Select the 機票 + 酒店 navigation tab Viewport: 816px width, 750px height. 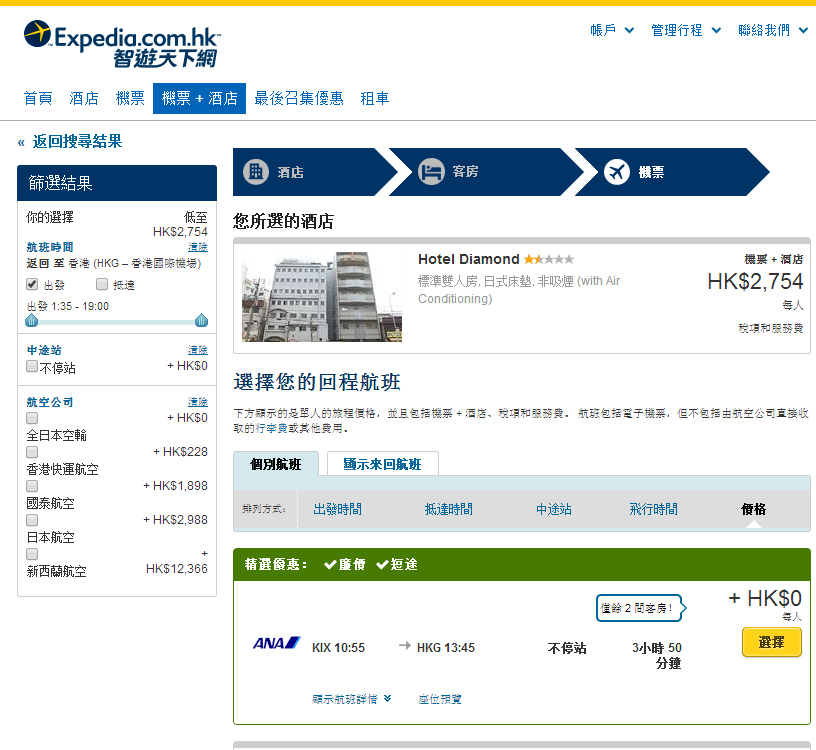[199, 98]
